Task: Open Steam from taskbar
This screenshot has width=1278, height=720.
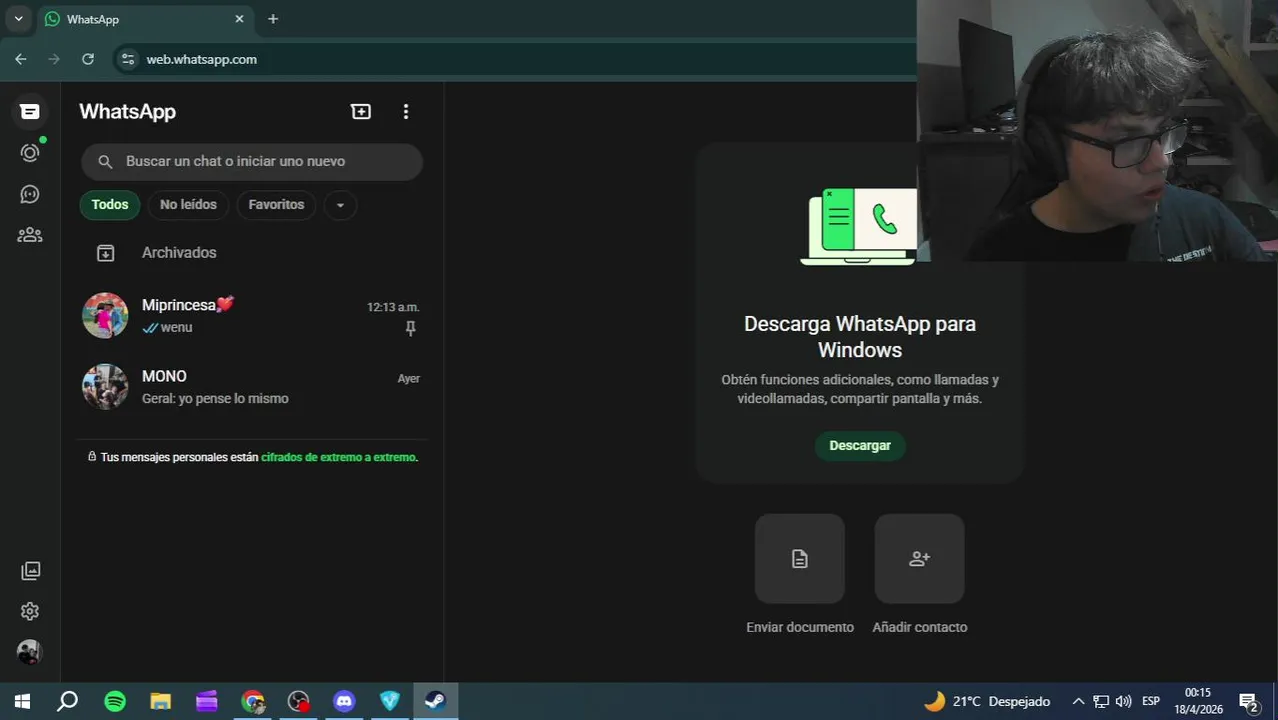Action: pyautogui.click(x=435, y=702)
